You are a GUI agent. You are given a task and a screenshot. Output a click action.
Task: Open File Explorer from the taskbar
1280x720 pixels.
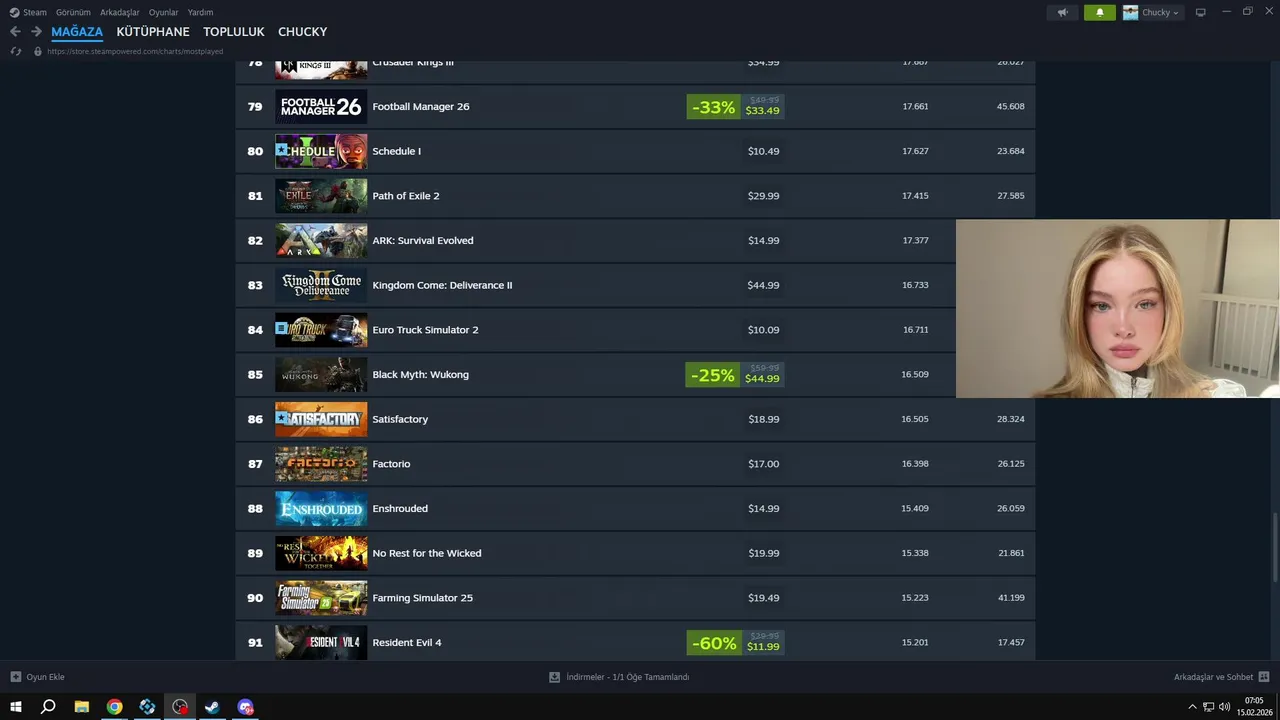pyautogui.click(x=82, y=707)
